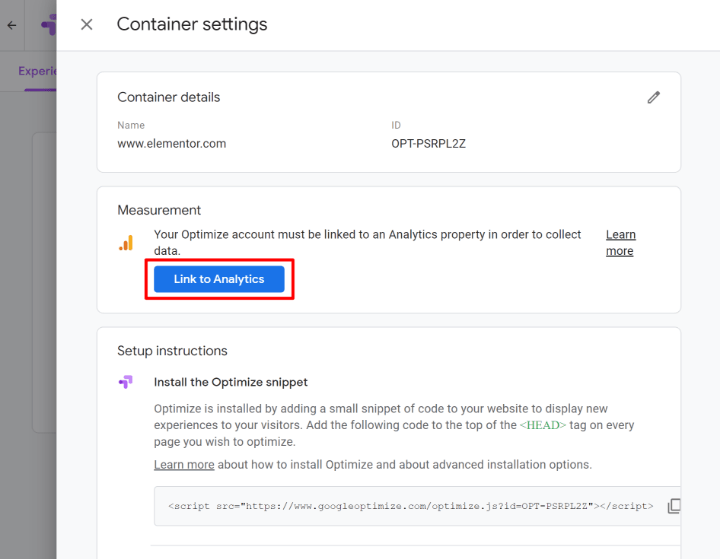The height and width of the screenshot is (559, 720).
Task: Click the Setup instructions section heading
Action: click(172, 351)
